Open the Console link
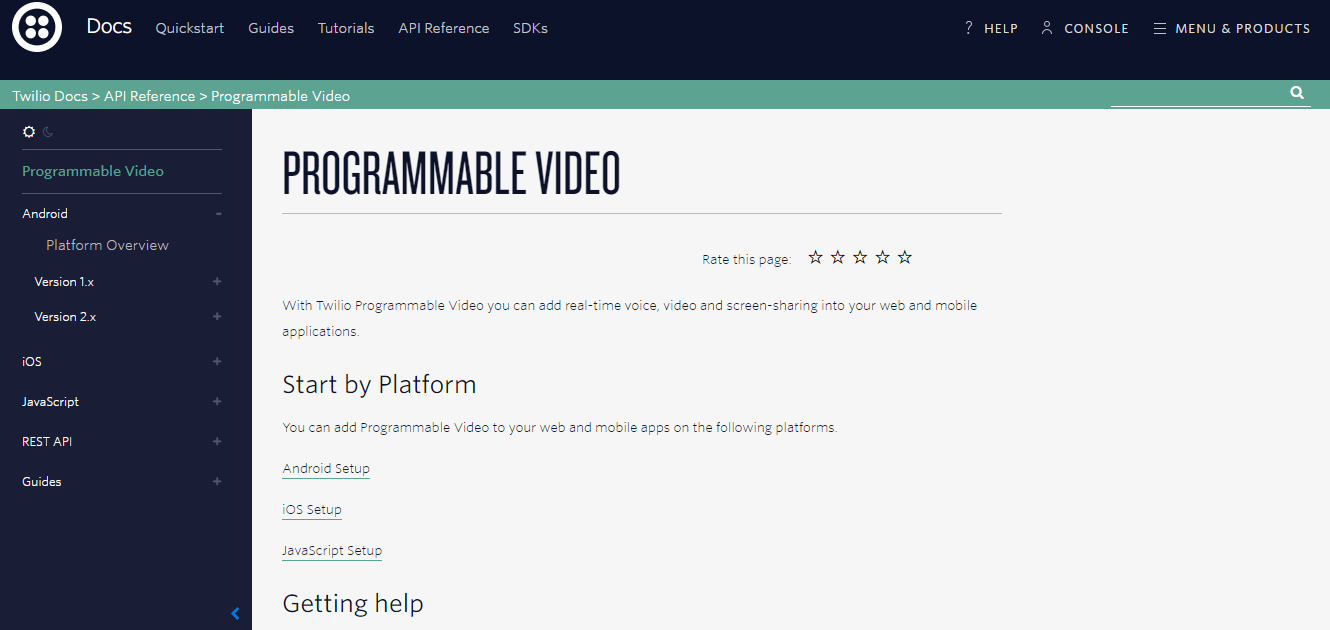 (1085, 29)
